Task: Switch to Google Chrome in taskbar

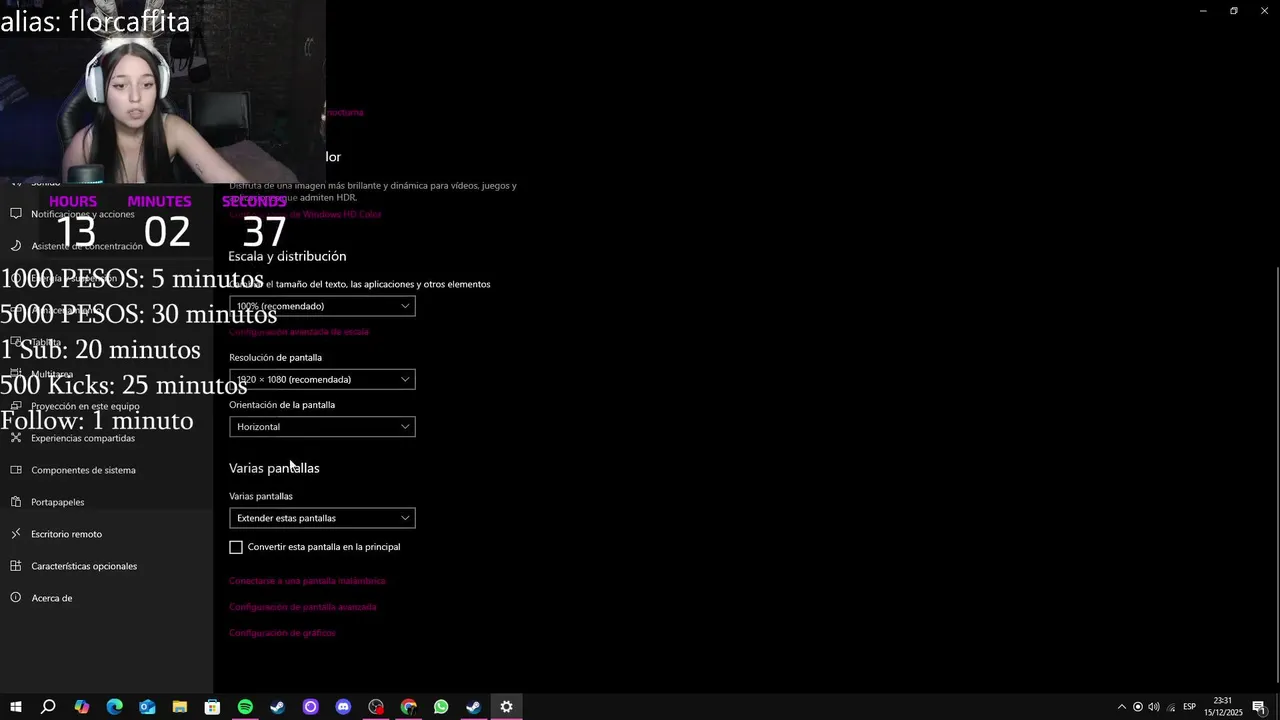Action: point(408,707)
